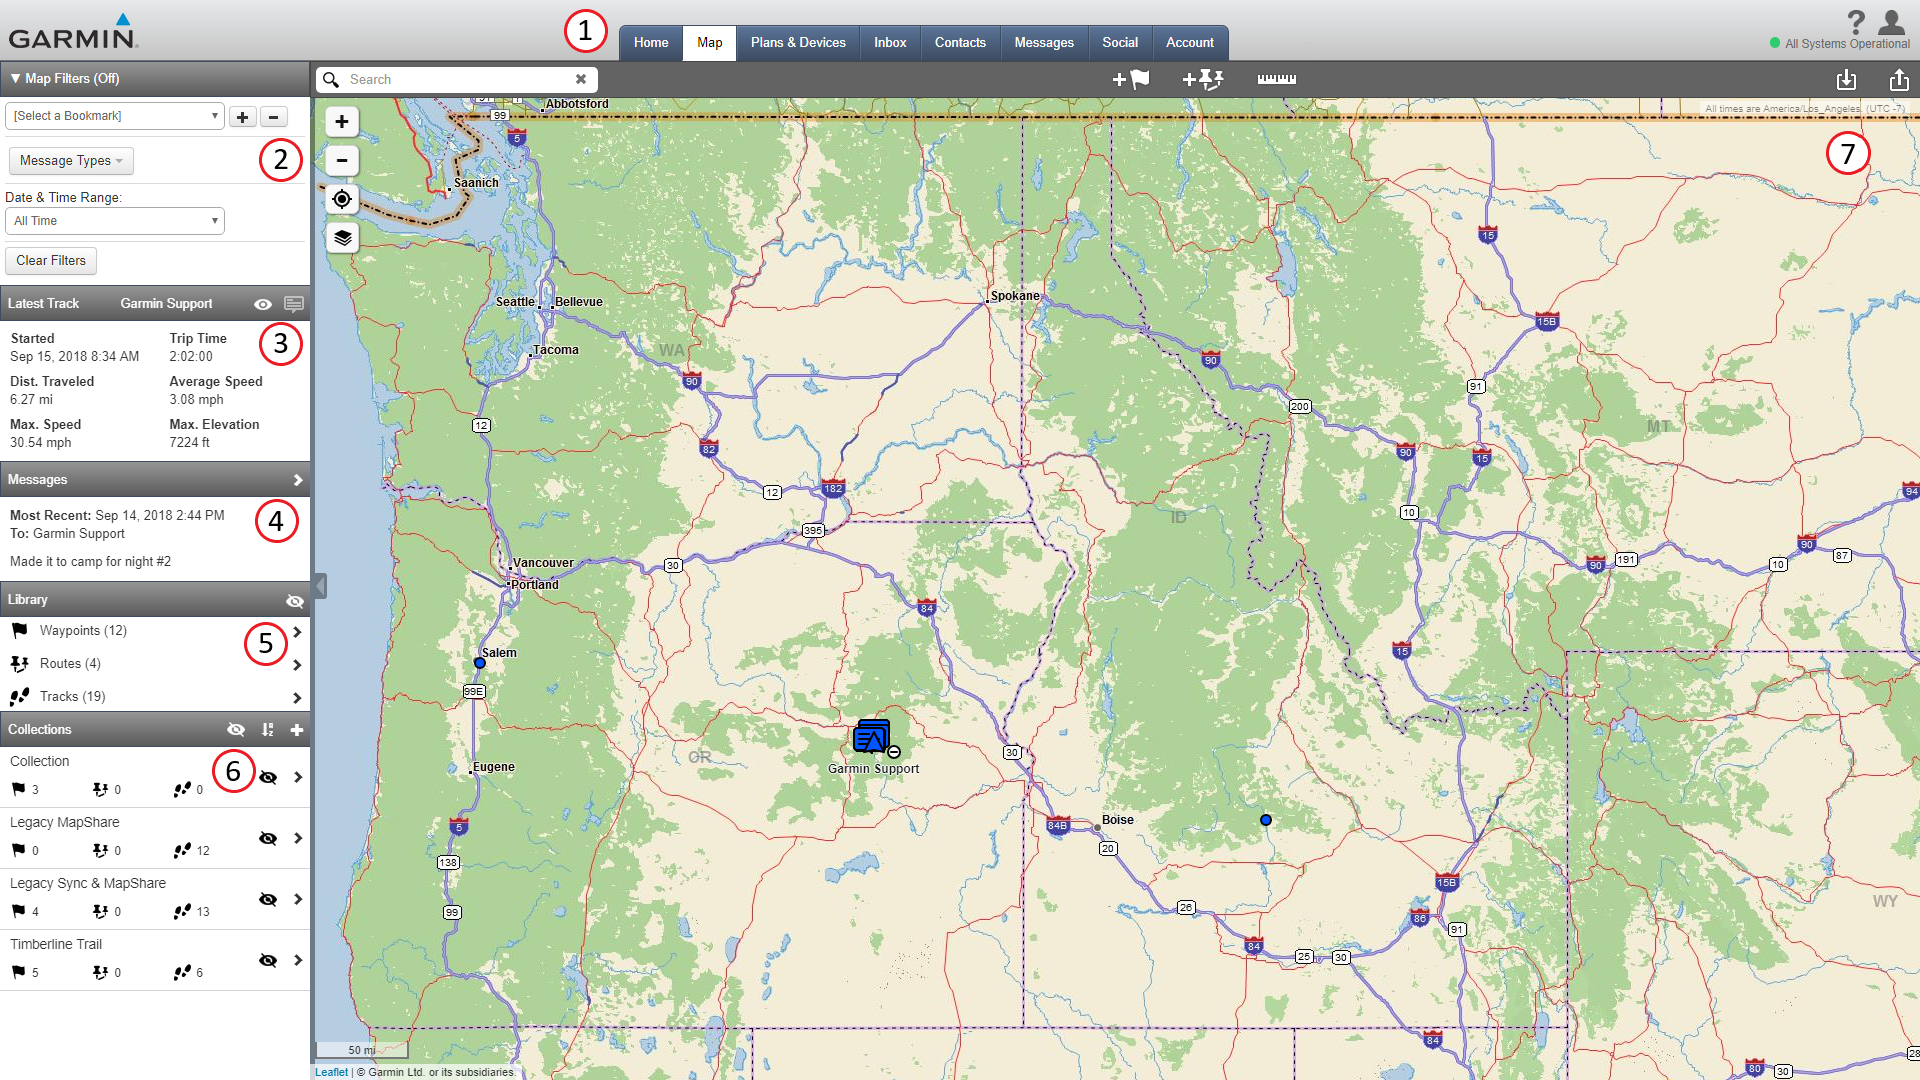Expand the Timberline Trail collection
The height and width of the screenshot is (1080, 1920).
click(x=298, y=960)
